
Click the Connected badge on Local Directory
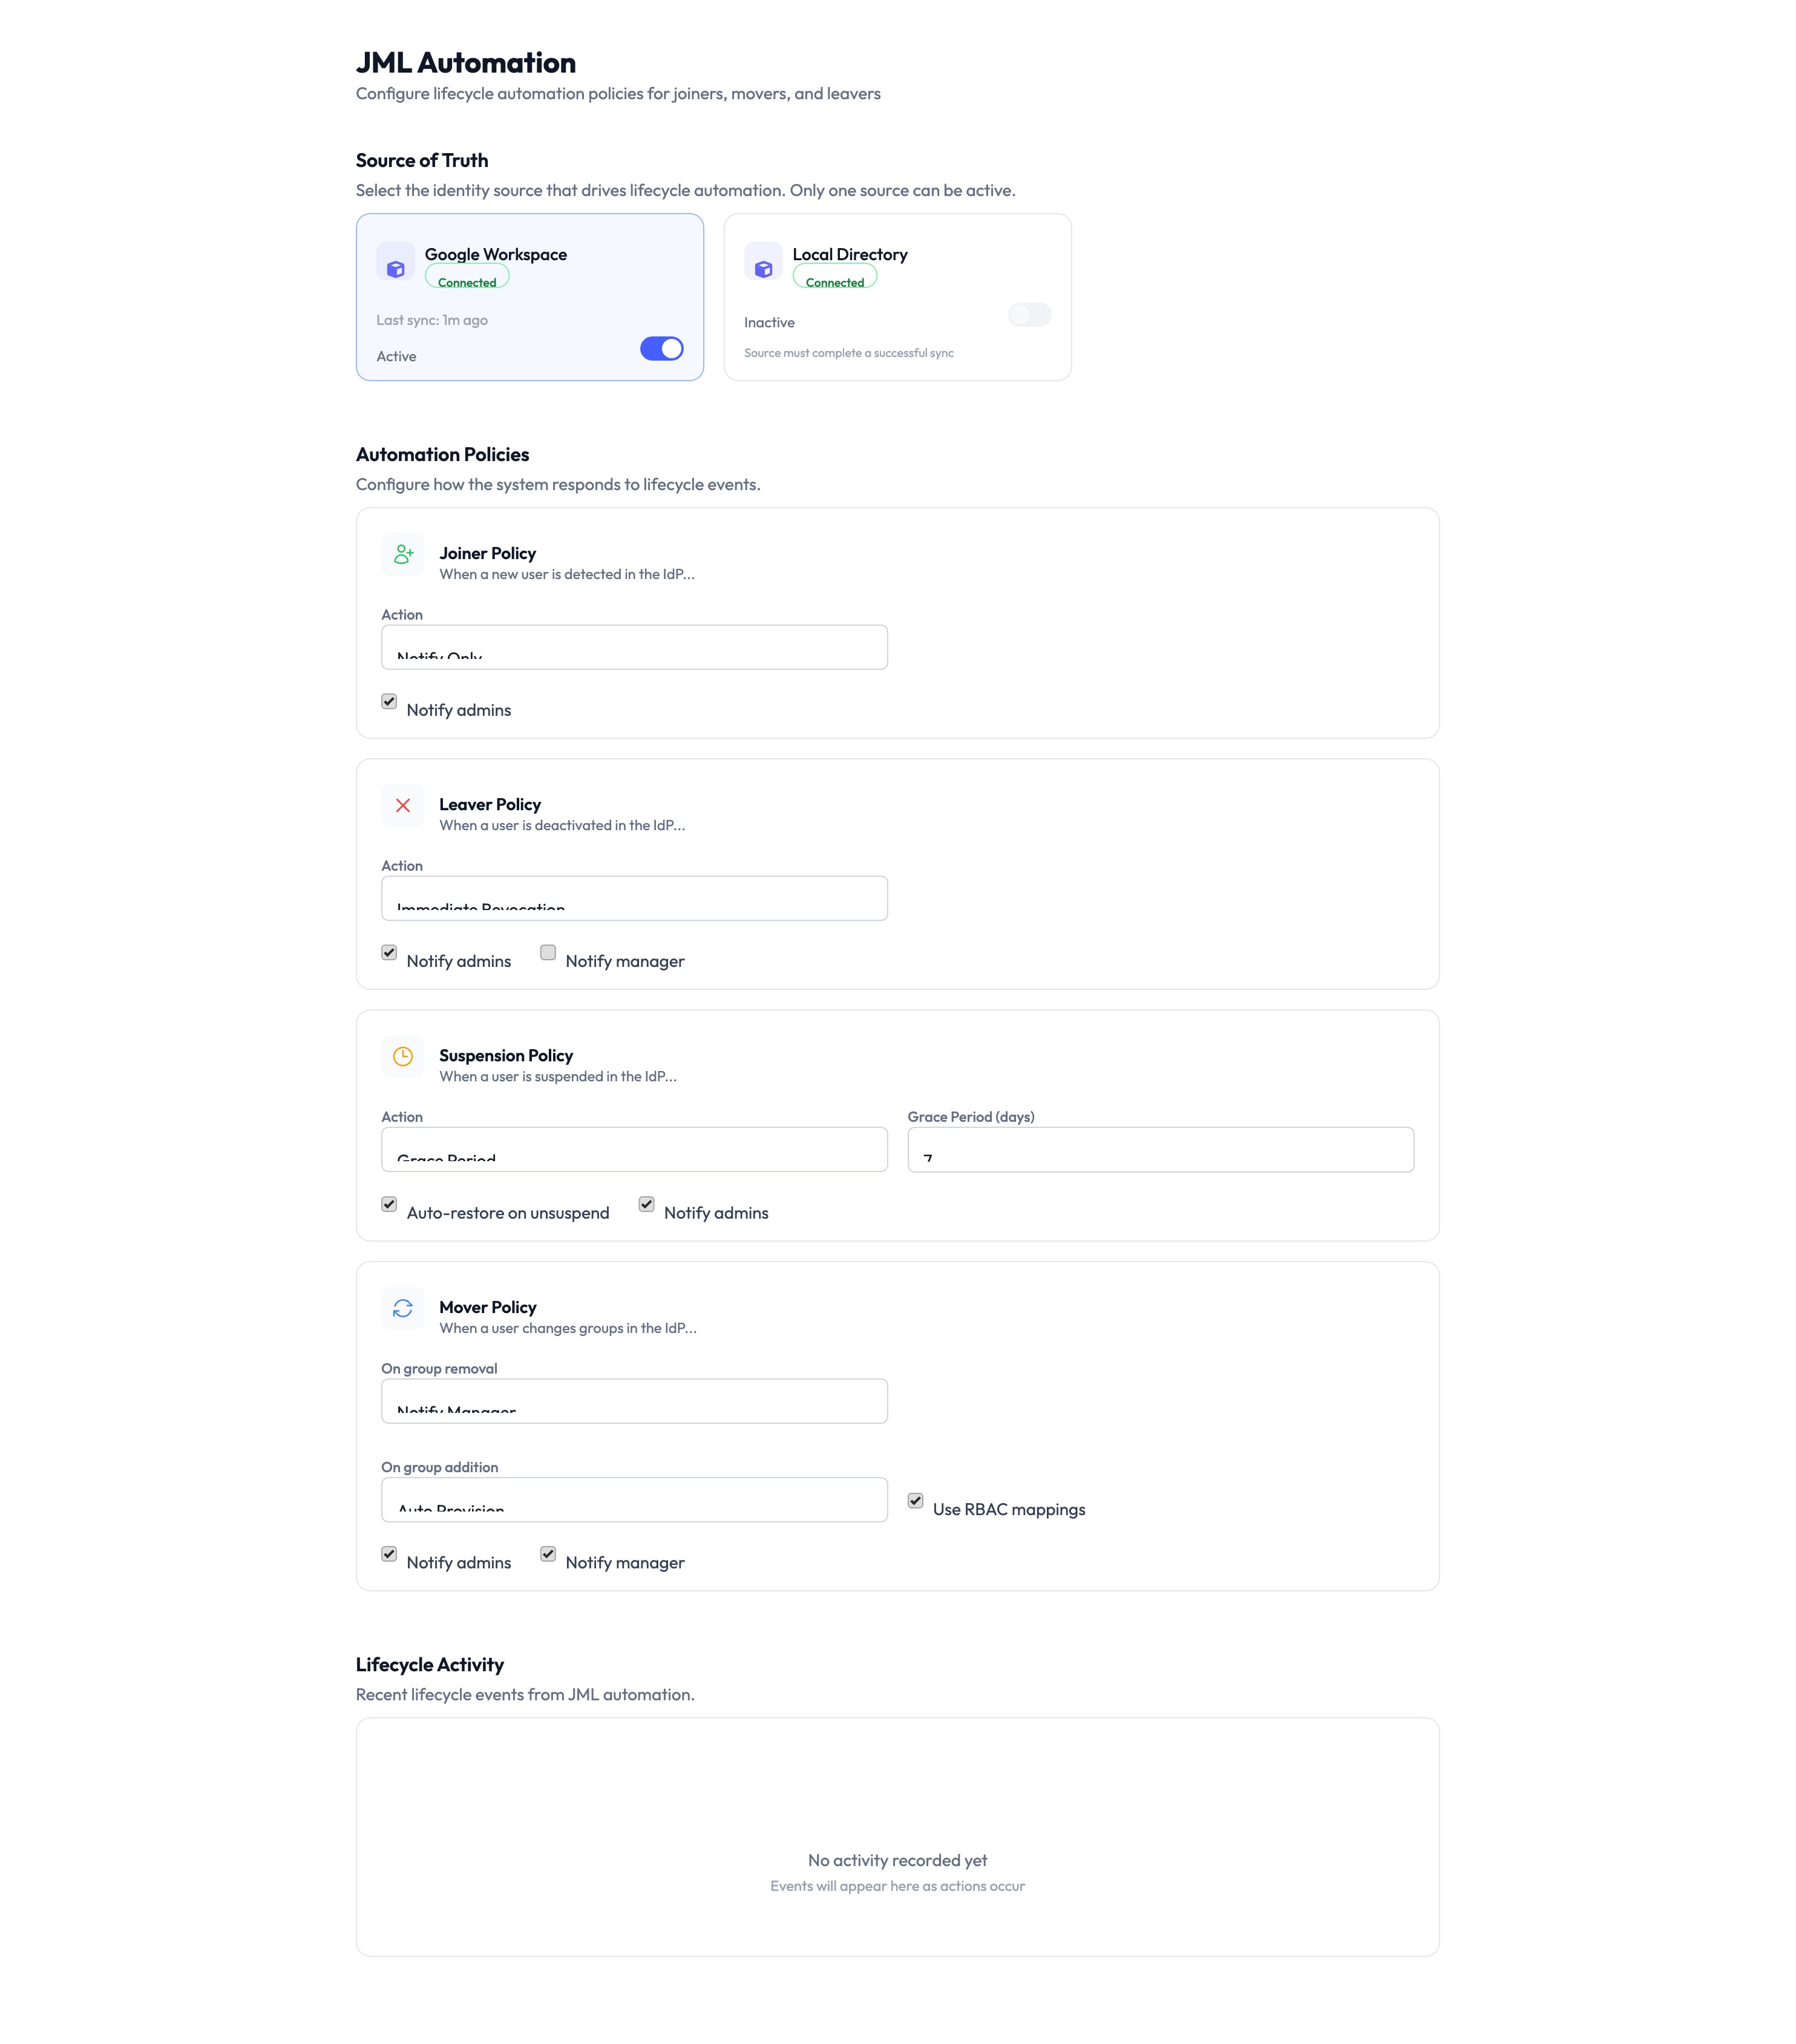click(835, 281)
